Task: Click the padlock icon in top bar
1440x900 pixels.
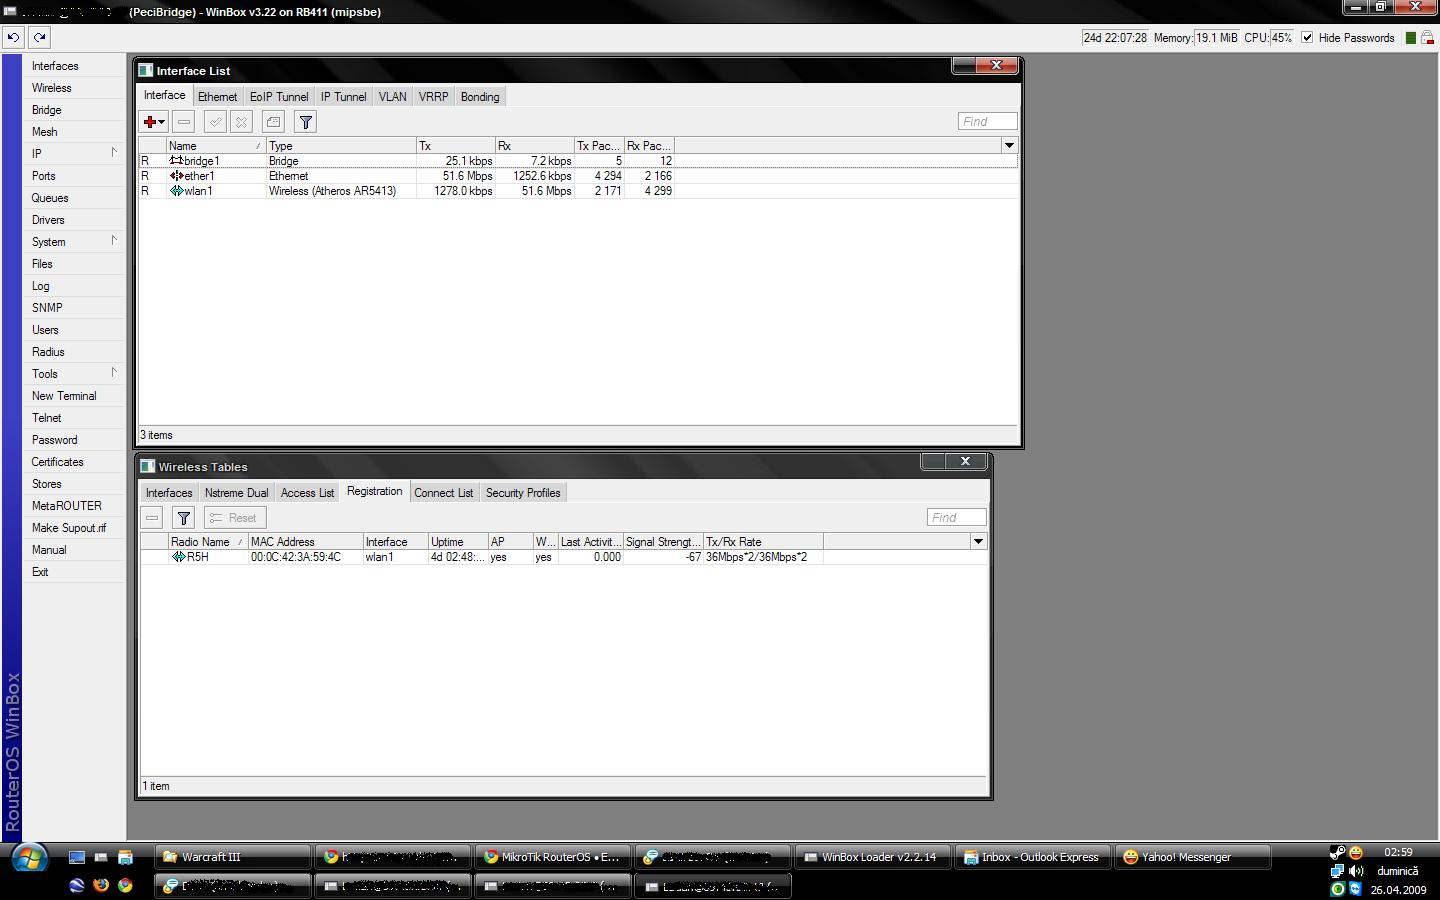Action: pos(1428,38)
